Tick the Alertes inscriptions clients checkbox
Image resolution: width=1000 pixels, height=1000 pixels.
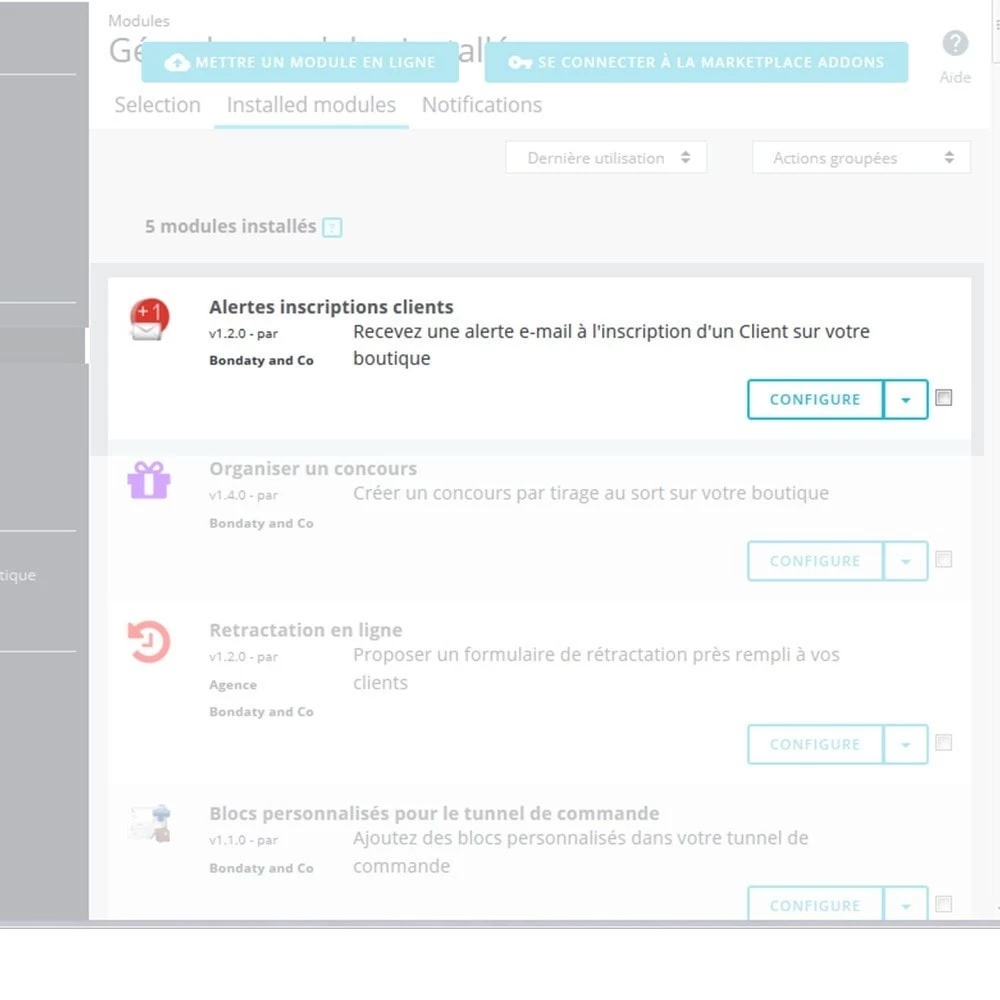[x=943, y=398]
